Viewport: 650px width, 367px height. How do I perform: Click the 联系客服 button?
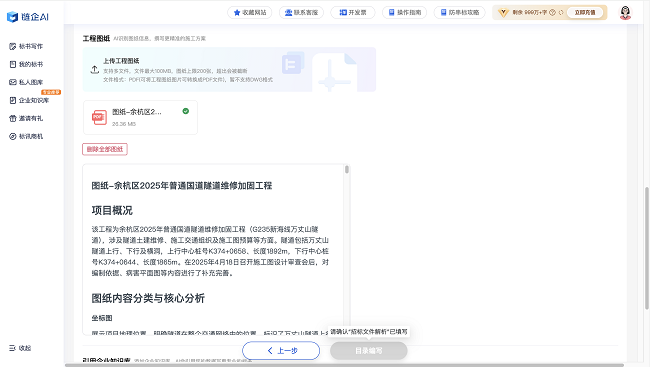tap(301, 12)
